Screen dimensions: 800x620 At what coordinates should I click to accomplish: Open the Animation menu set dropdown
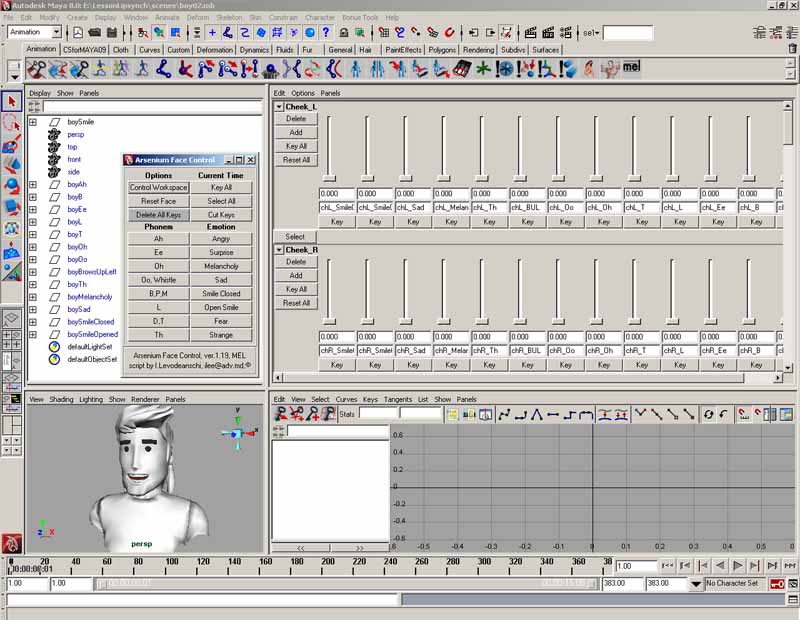click(x=56, y=32)
